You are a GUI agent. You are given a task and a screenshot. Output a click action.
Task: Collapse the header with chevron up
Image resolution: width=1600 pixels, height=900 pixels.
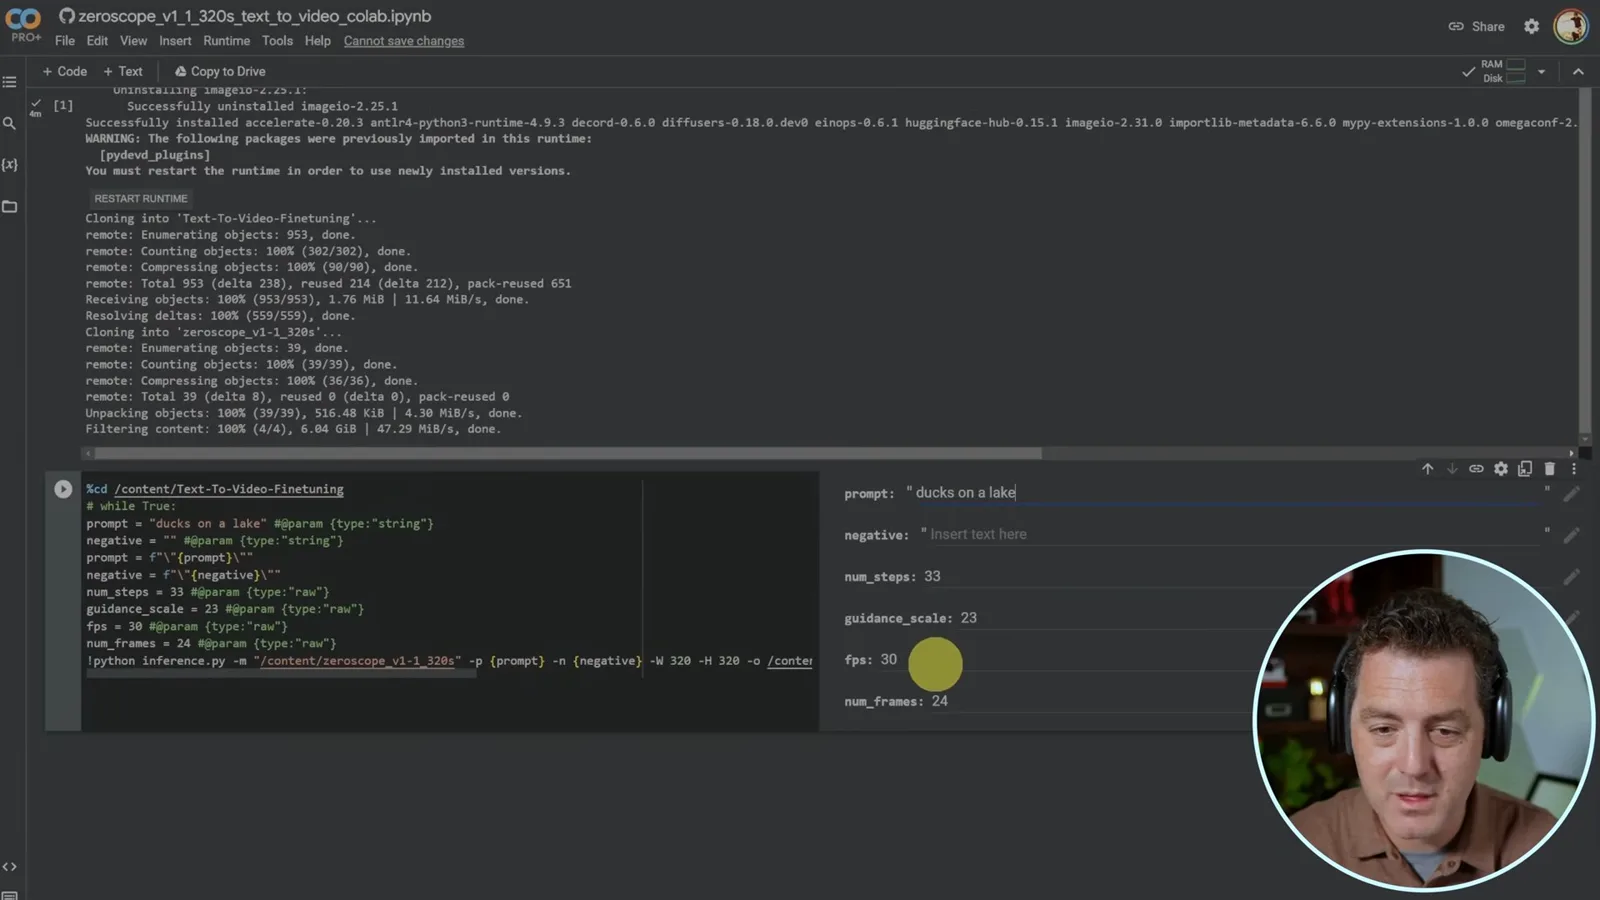(x=1578, y=72)
